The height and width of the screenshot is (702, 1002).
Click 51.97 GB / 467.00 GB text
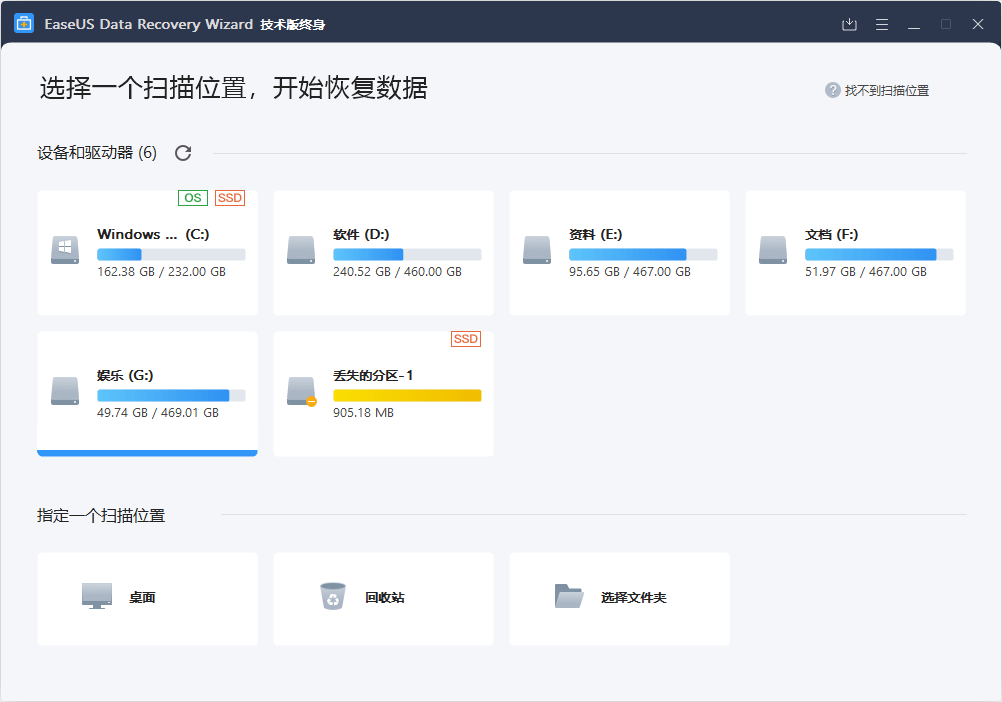(866, 272)
